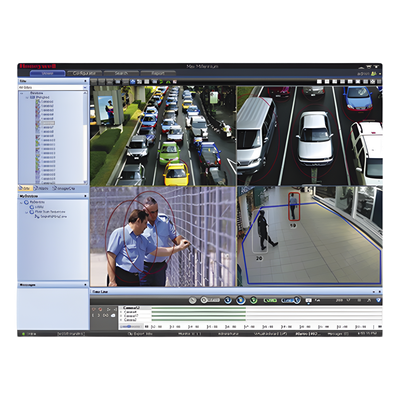Select the first camera under the recorder

pyautogui.click(x=45, y=102)
